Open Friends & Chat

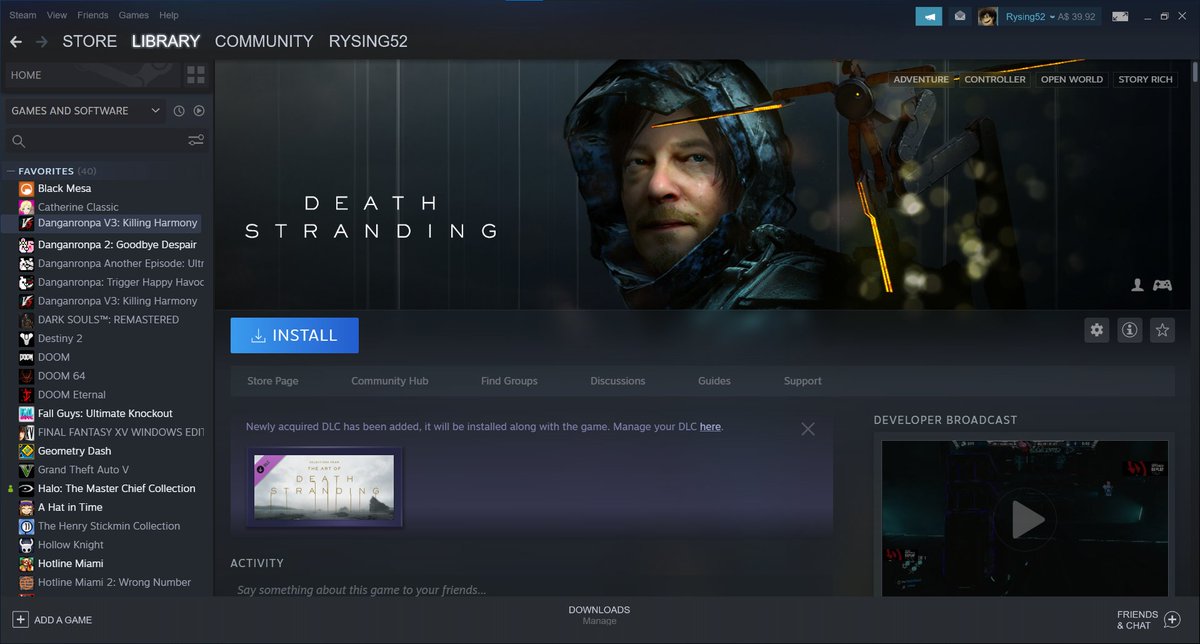coord(1148,620)
